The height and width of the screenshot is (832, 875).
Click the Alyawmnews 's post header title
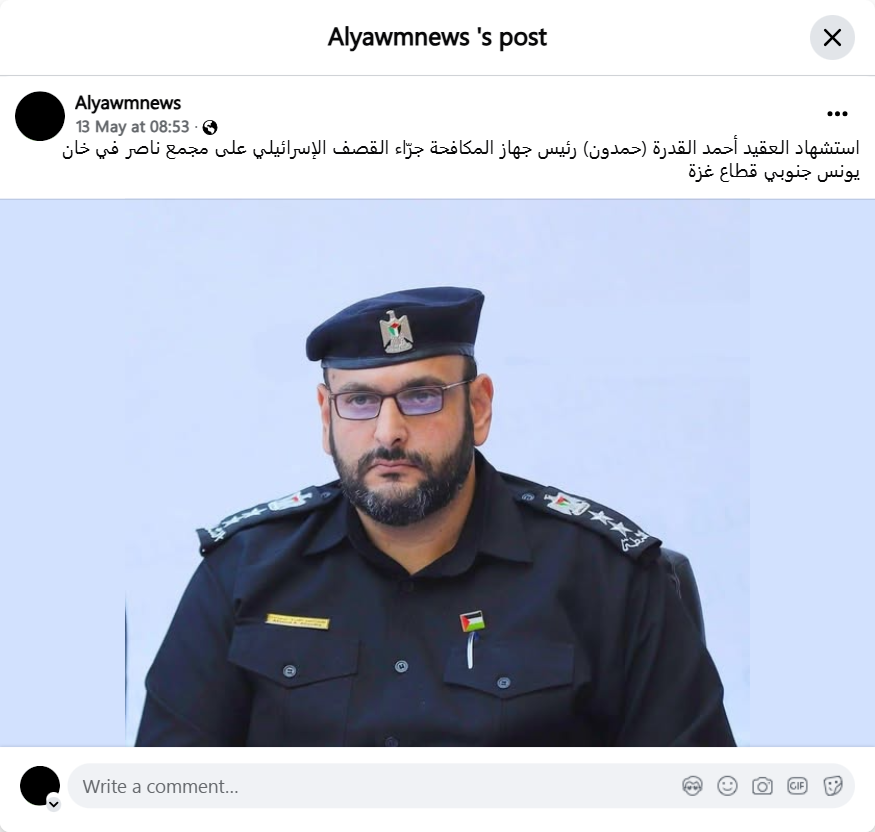pyautogui.click(x=437, y=37)
